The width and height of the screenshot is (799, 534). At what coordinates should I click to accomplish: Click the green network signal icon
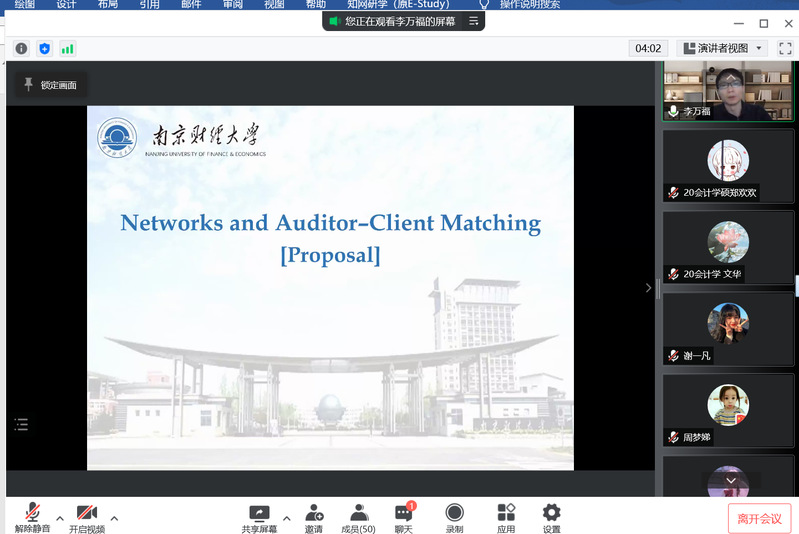coord(67,48)
